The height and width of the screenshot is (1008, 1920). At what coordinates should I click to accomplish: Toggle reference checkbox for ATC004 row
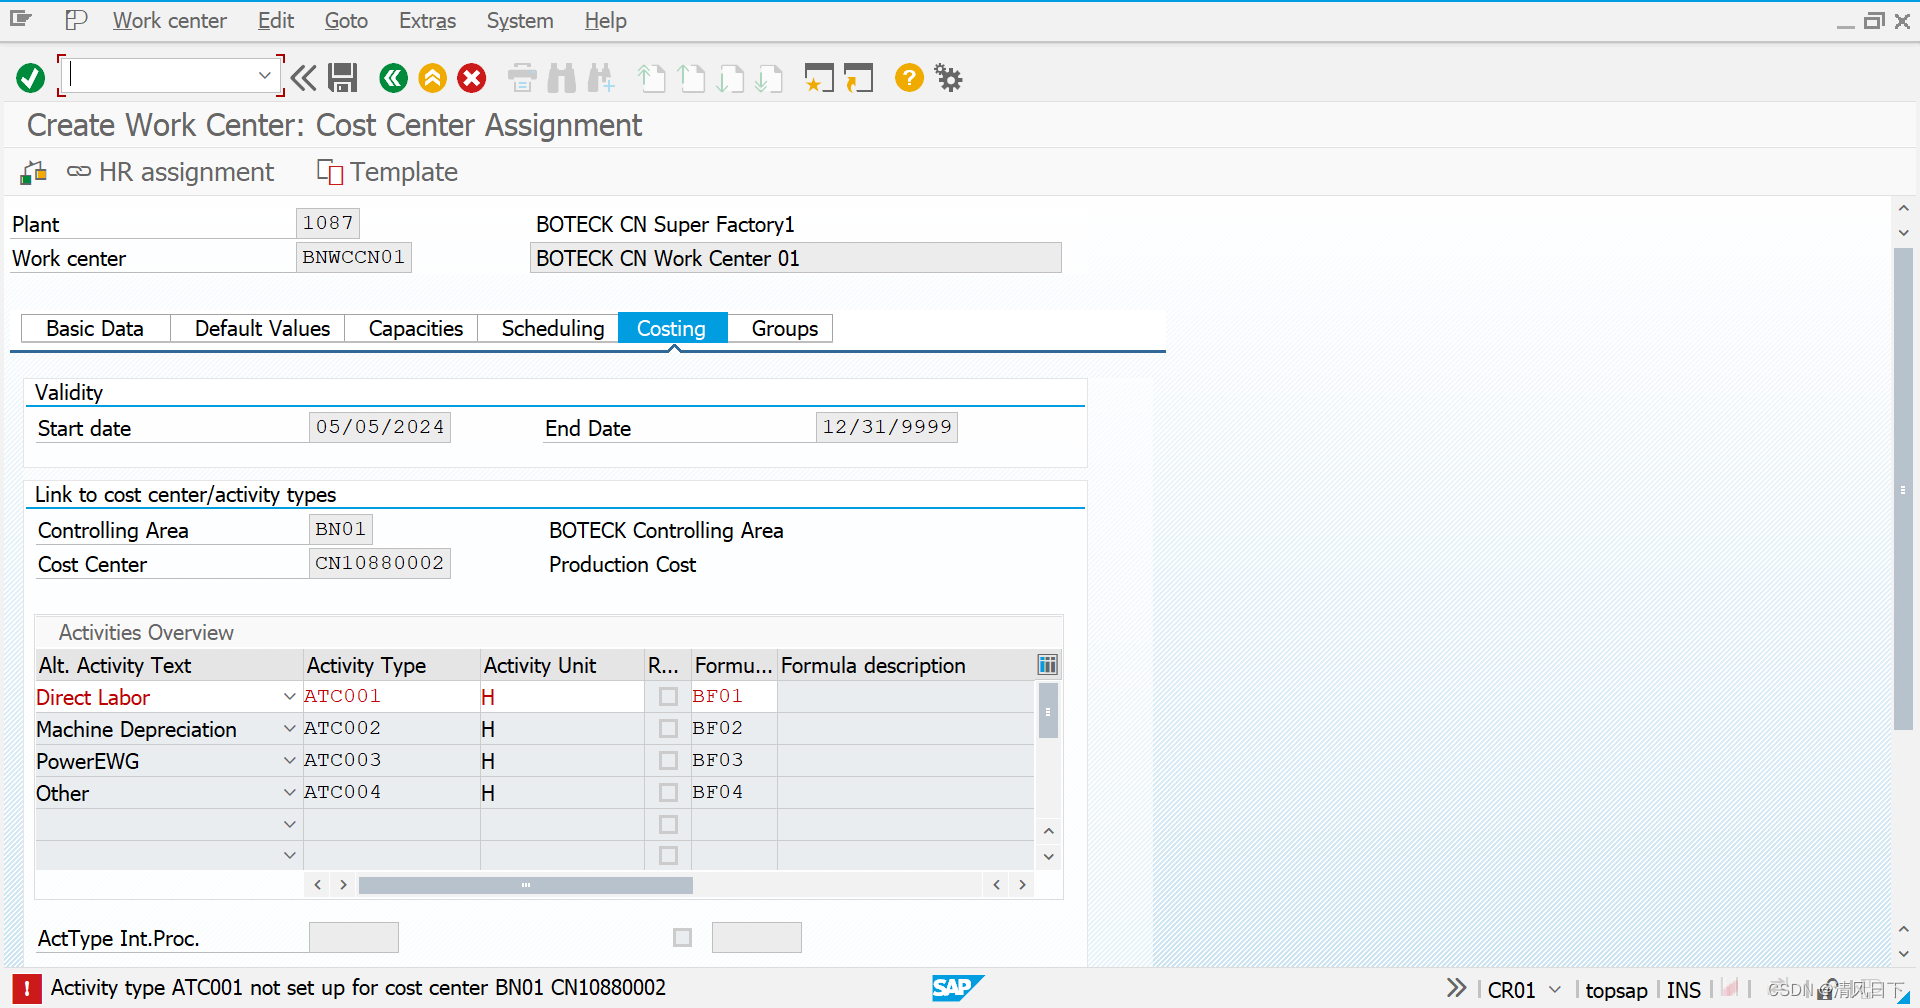point(669,793)
